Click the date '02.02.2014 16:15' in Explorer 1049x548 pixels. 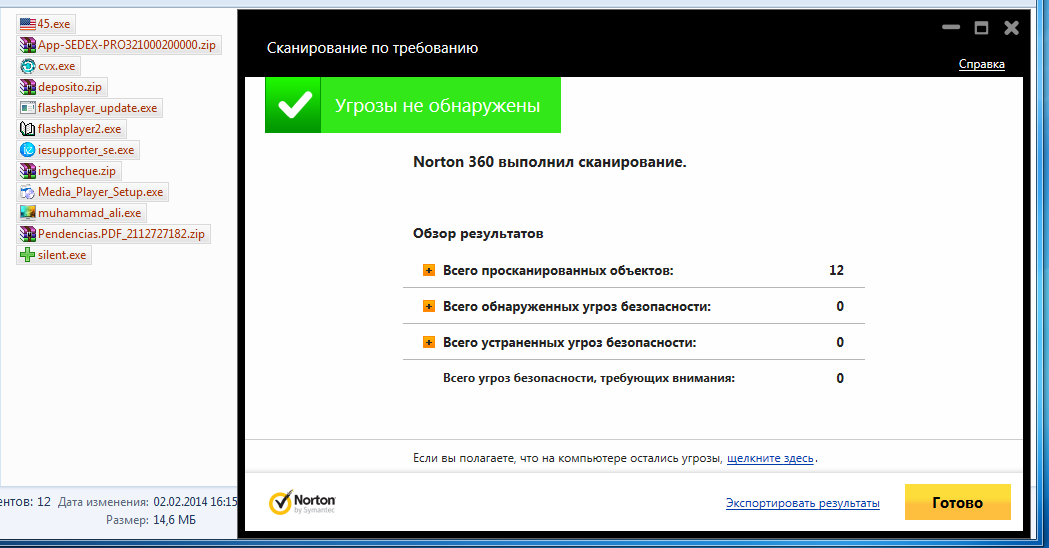[x=195, y=502]
